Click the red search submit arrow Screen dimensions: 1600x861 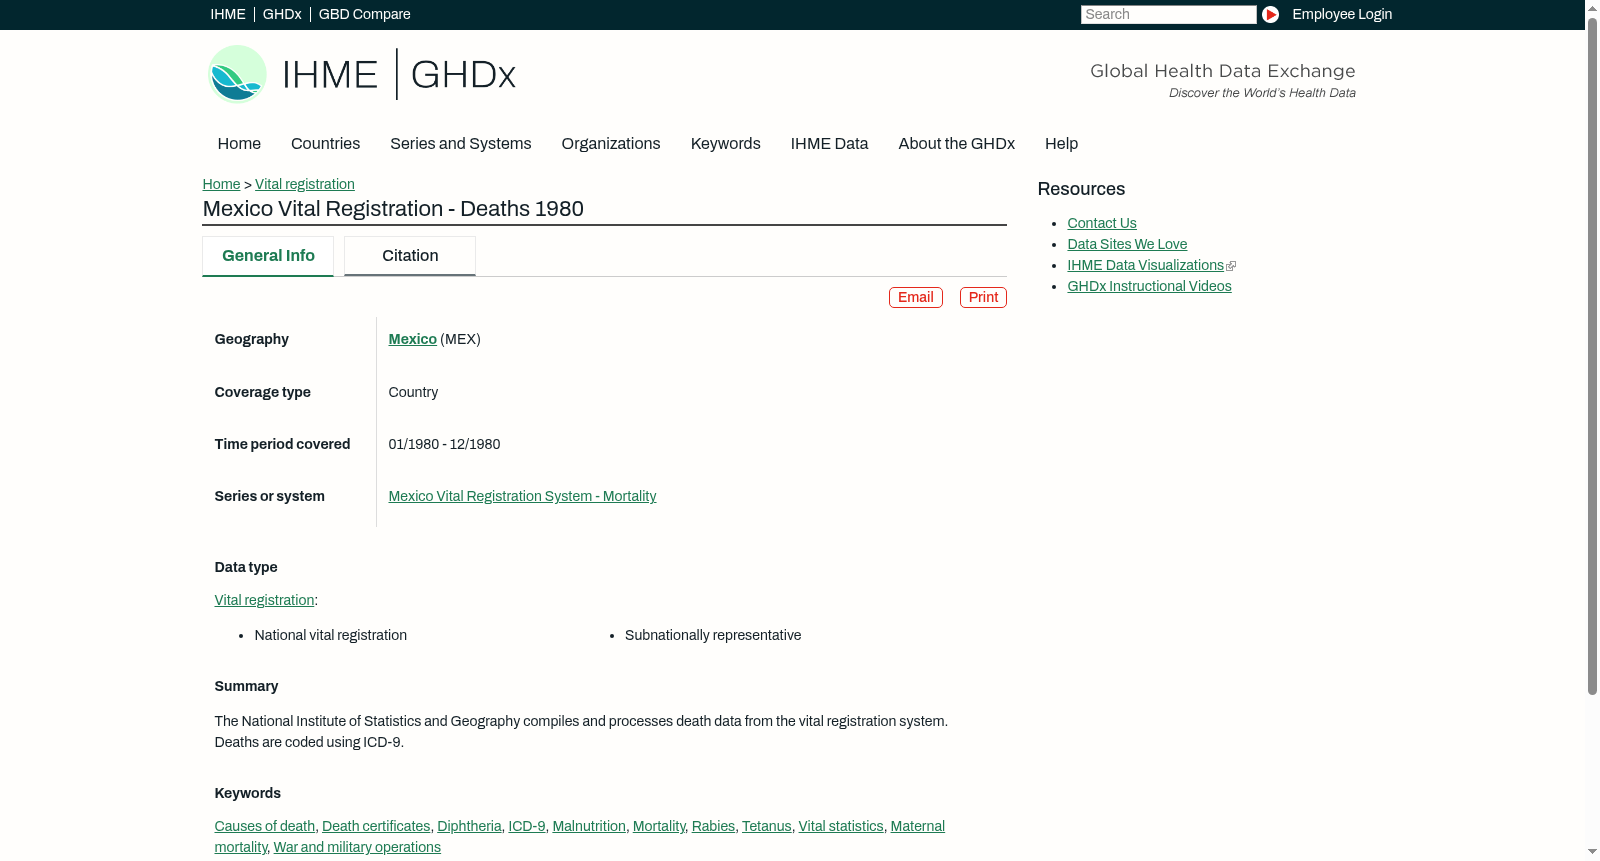coord(1270,14)
